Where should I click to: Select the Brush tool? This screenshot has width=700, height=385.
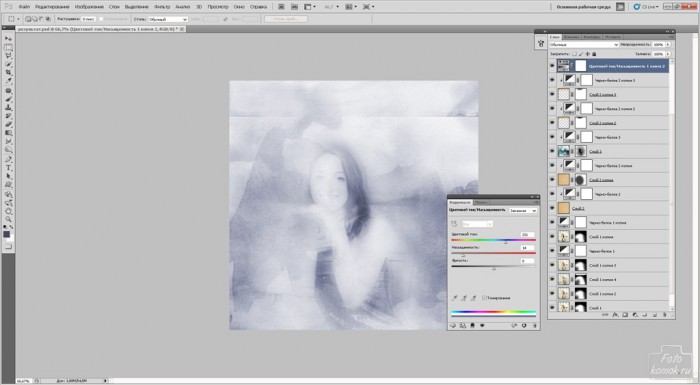point(8,99)
